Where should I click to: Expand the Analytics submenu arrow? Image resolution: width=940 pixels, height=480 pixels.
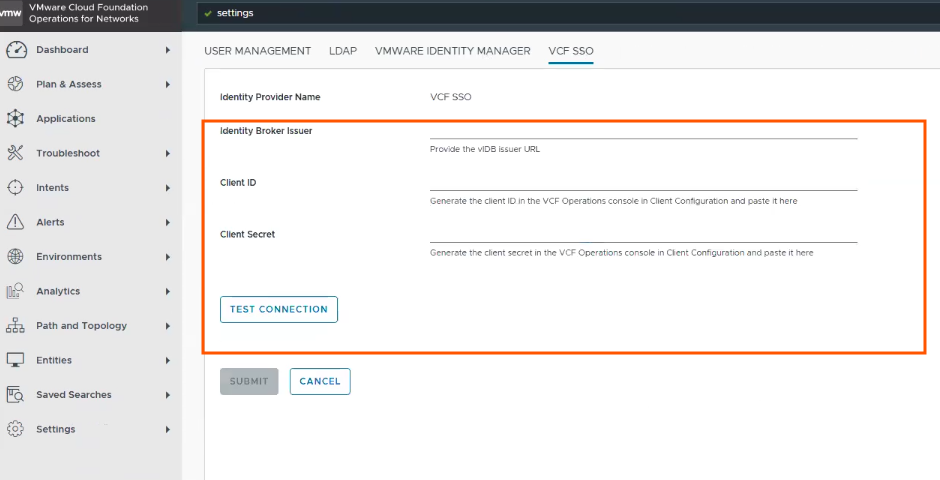[168, 291]
